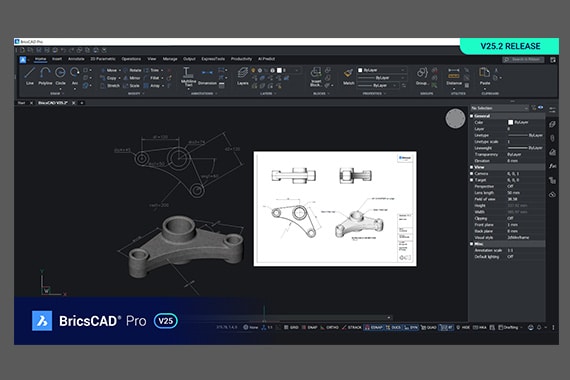Close the BricsCAD V25.2 drawing tab

[x=74, y=103]
